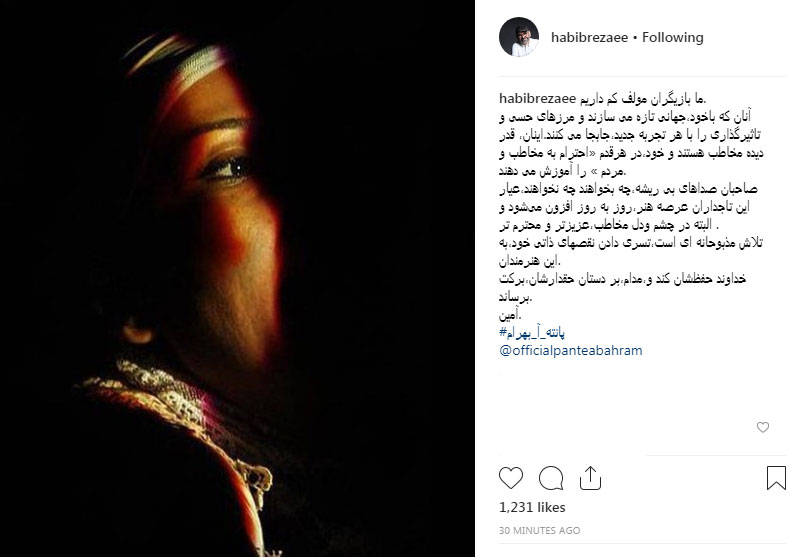Share the post using the upload arrow icon
Image resolution: width=790 pixels, height=557 pixels.
coord(590,477)
